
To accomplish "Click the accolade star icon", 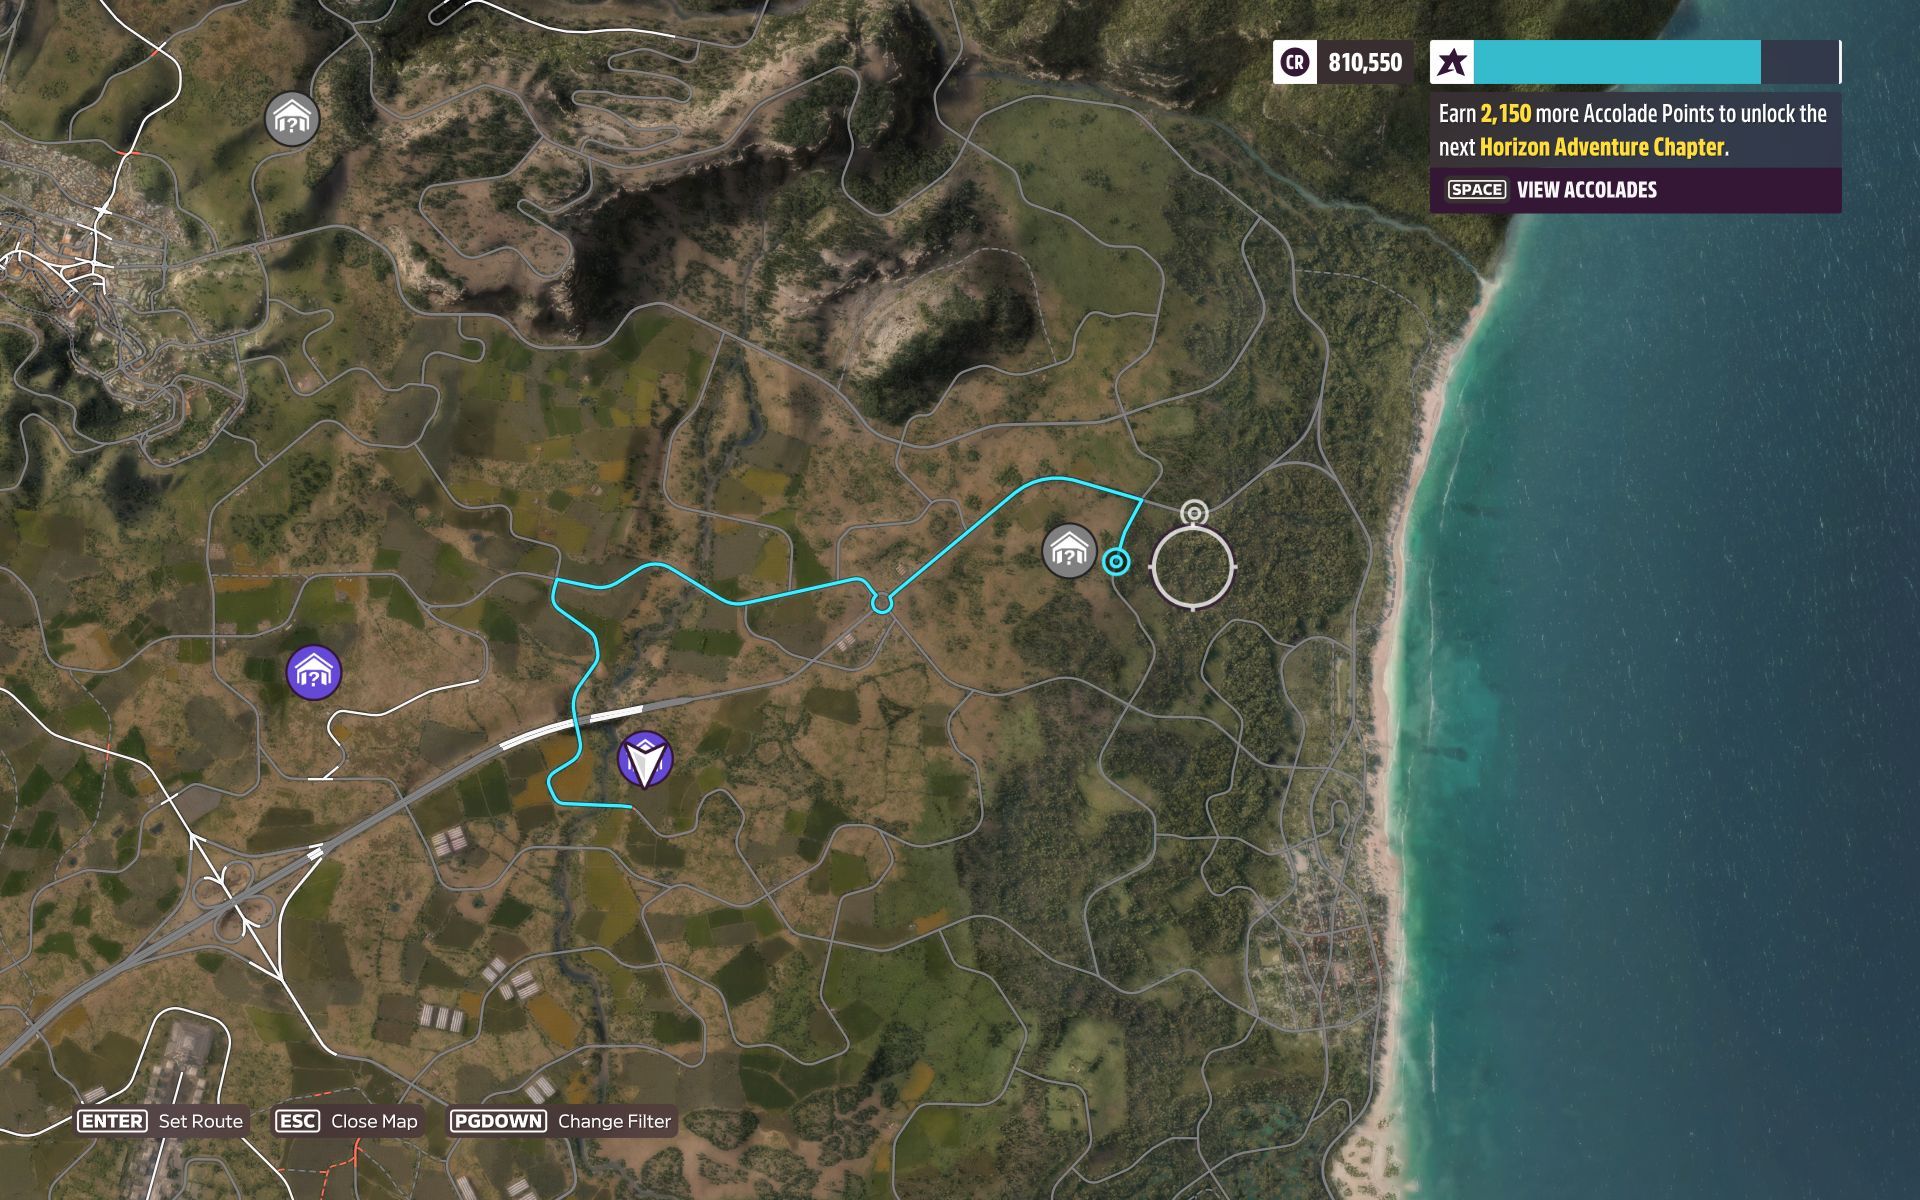I will pyautogui.click(x=1452, y=62).
